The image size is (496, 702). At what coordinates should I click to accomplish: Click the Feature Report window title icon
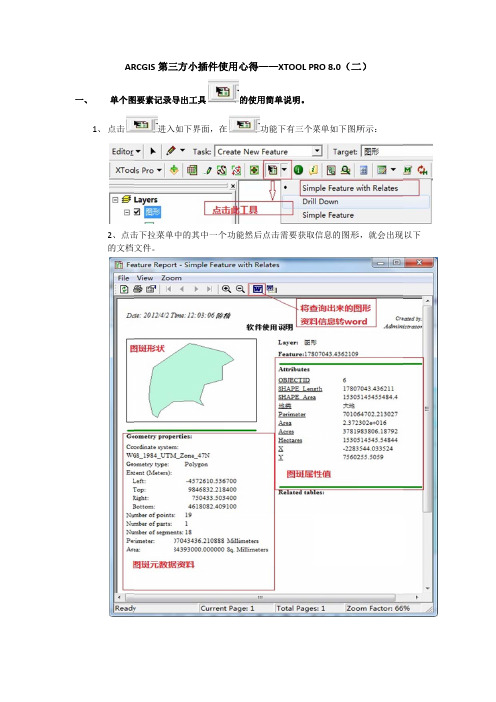tap(119, 265)
